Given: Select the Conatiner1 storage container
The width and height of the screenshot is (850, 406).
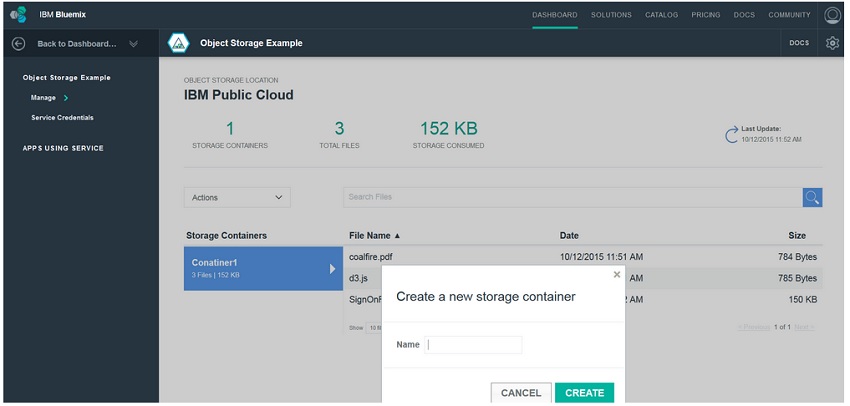Looking at the screenshot, I should pos(263,268).
